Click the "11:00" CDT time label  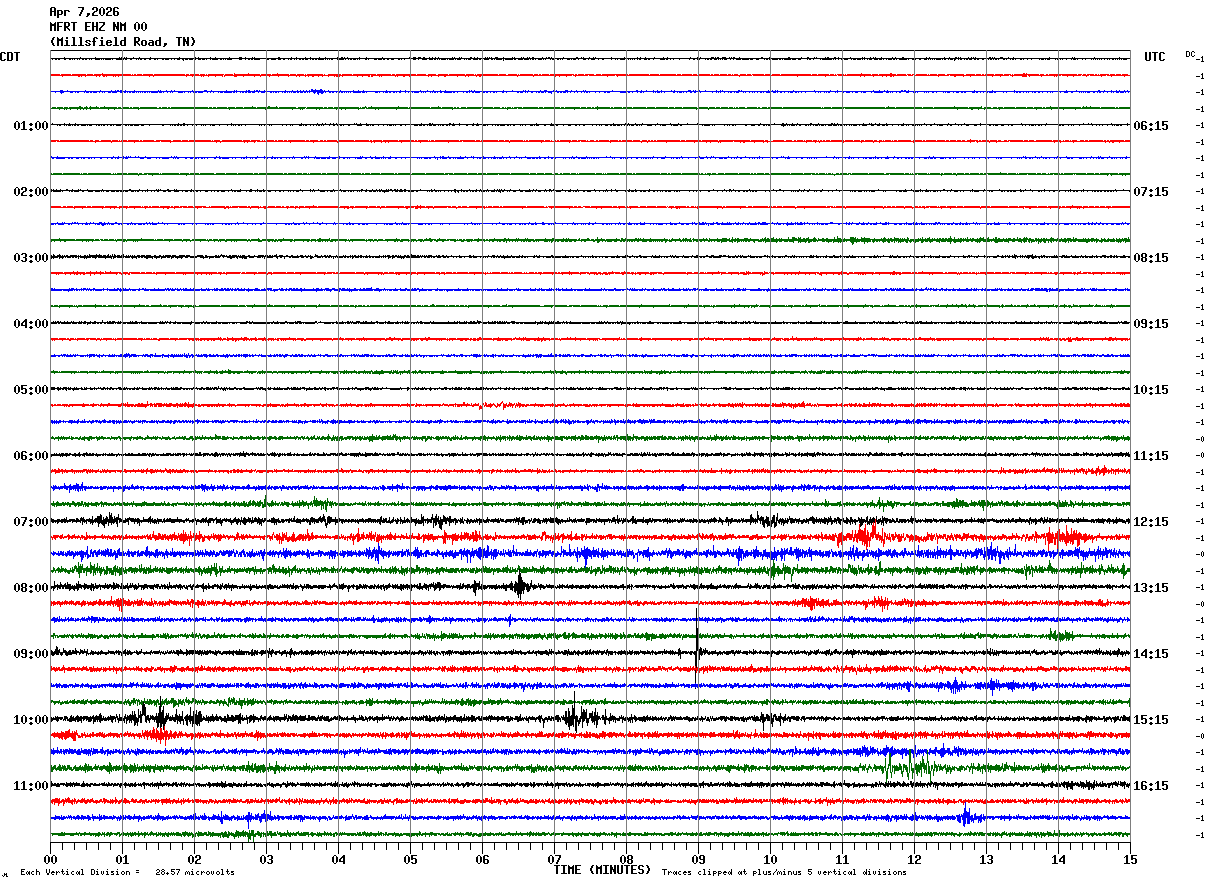tap(31, 786)
